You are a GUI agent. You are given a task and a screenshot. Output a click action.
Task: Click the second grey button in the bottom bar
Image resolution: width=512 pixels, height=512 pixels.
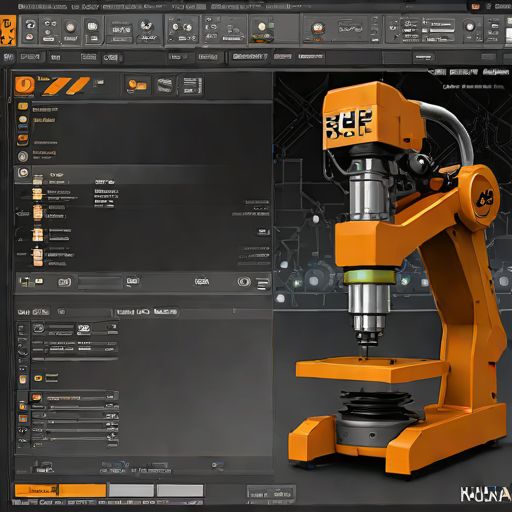180,491
